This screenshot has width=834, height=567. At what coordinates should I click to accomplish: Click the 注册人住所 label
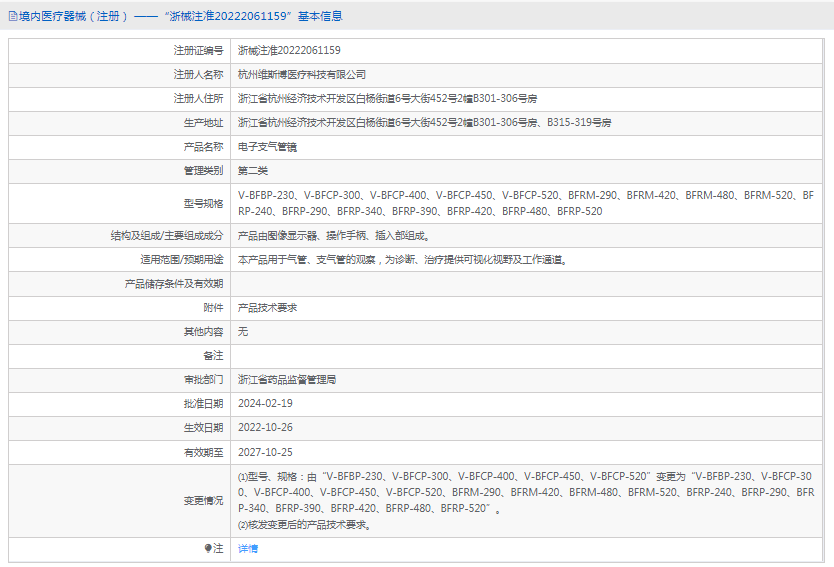click(x=198, y=98)
